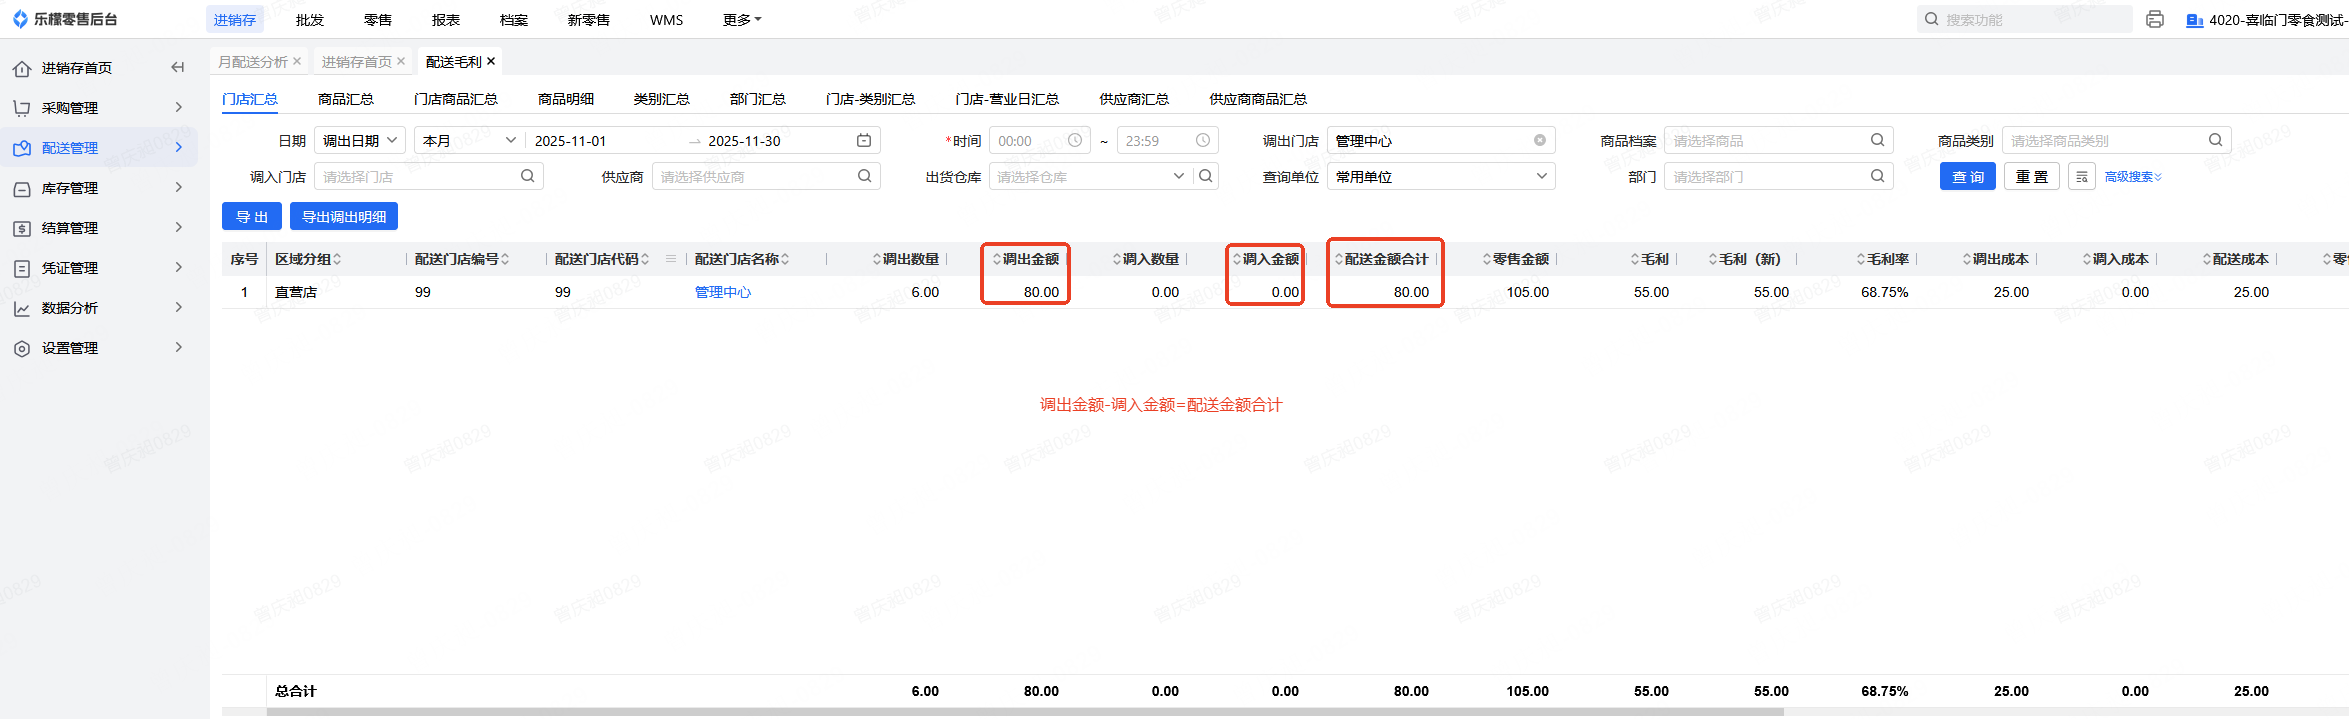This screenshot has height=719, width=2349.
Task: Switch to 门店-营业日汇总 tab
Action: (x=1007, y=99)
